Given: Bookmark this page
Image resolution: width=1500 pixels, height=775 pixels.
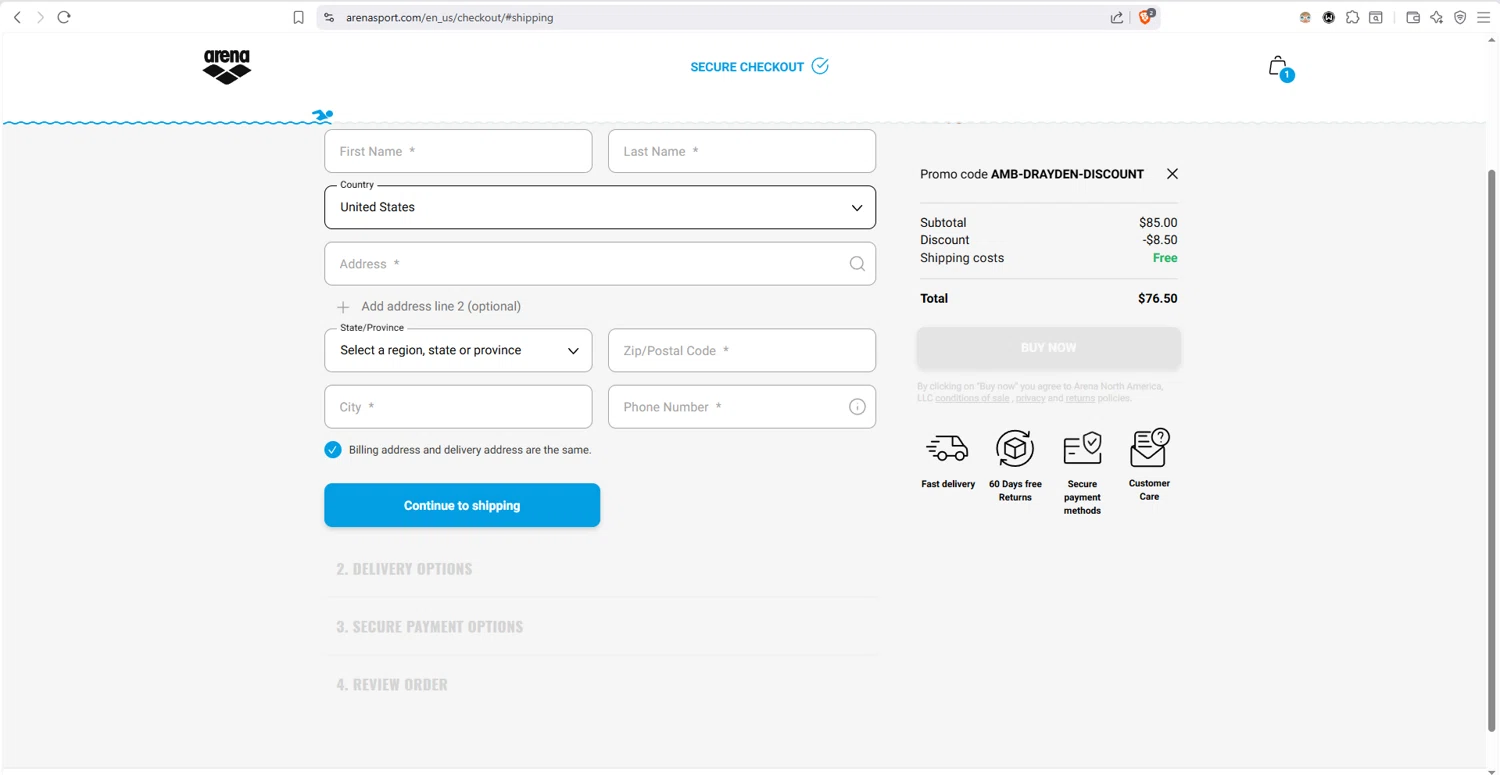Looking at the screenshot, I should [298, 17].
